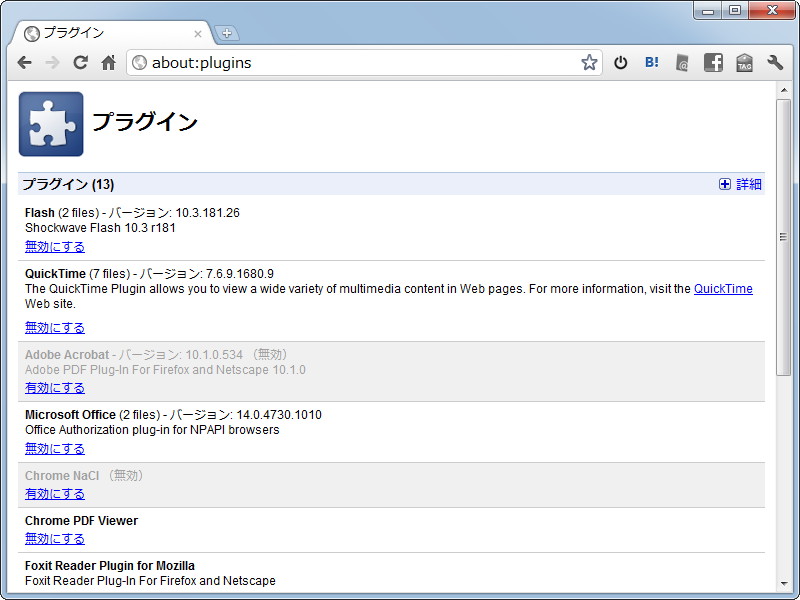Click the bookmark star in the address bar
The image size is (800, 600).
[x=589, y=62]
